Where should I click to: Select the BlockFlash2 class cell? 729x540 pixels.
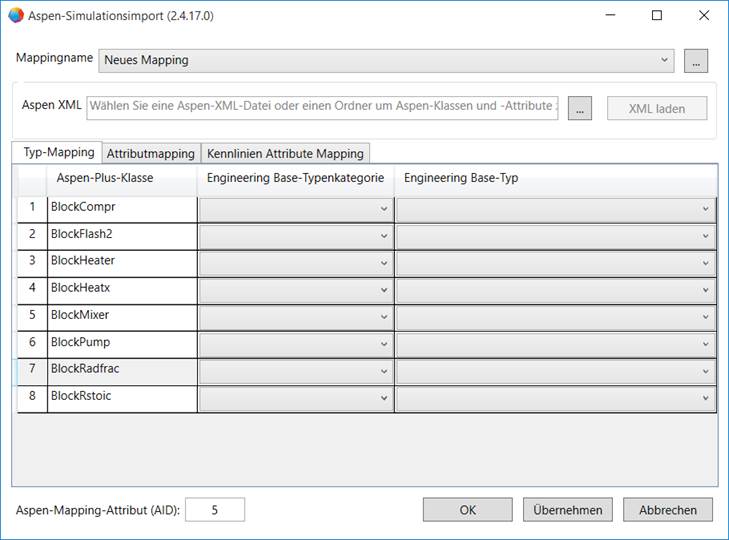122,236
